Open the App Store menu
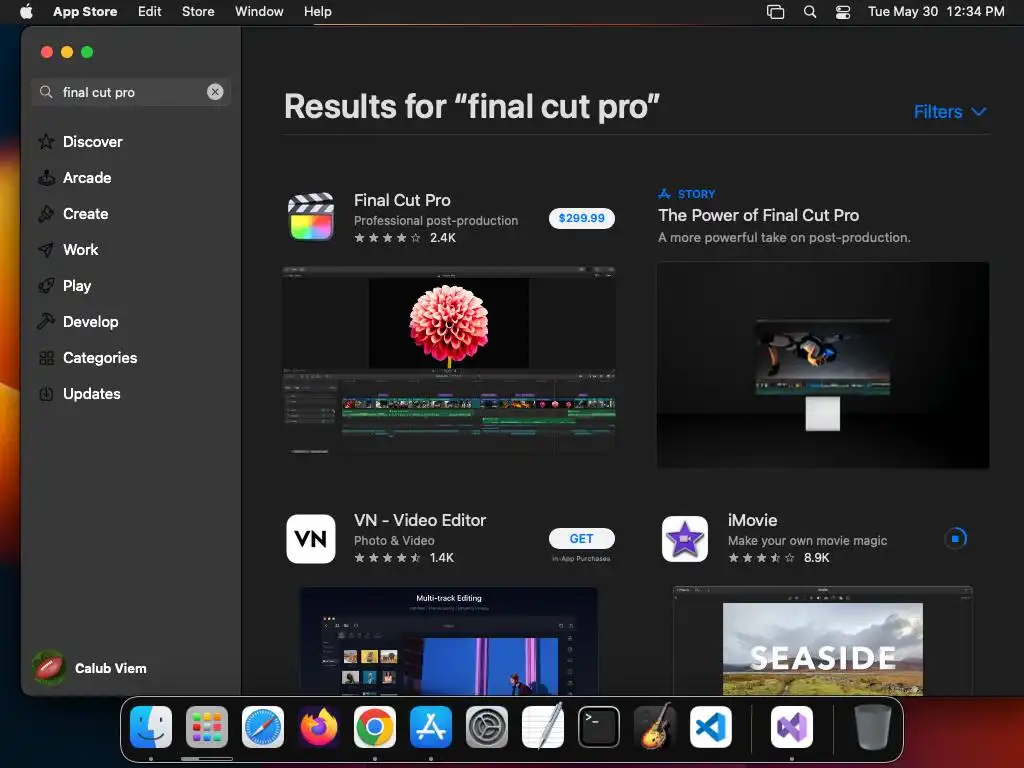Screen dimensions: 1024x768 [85, 12]
